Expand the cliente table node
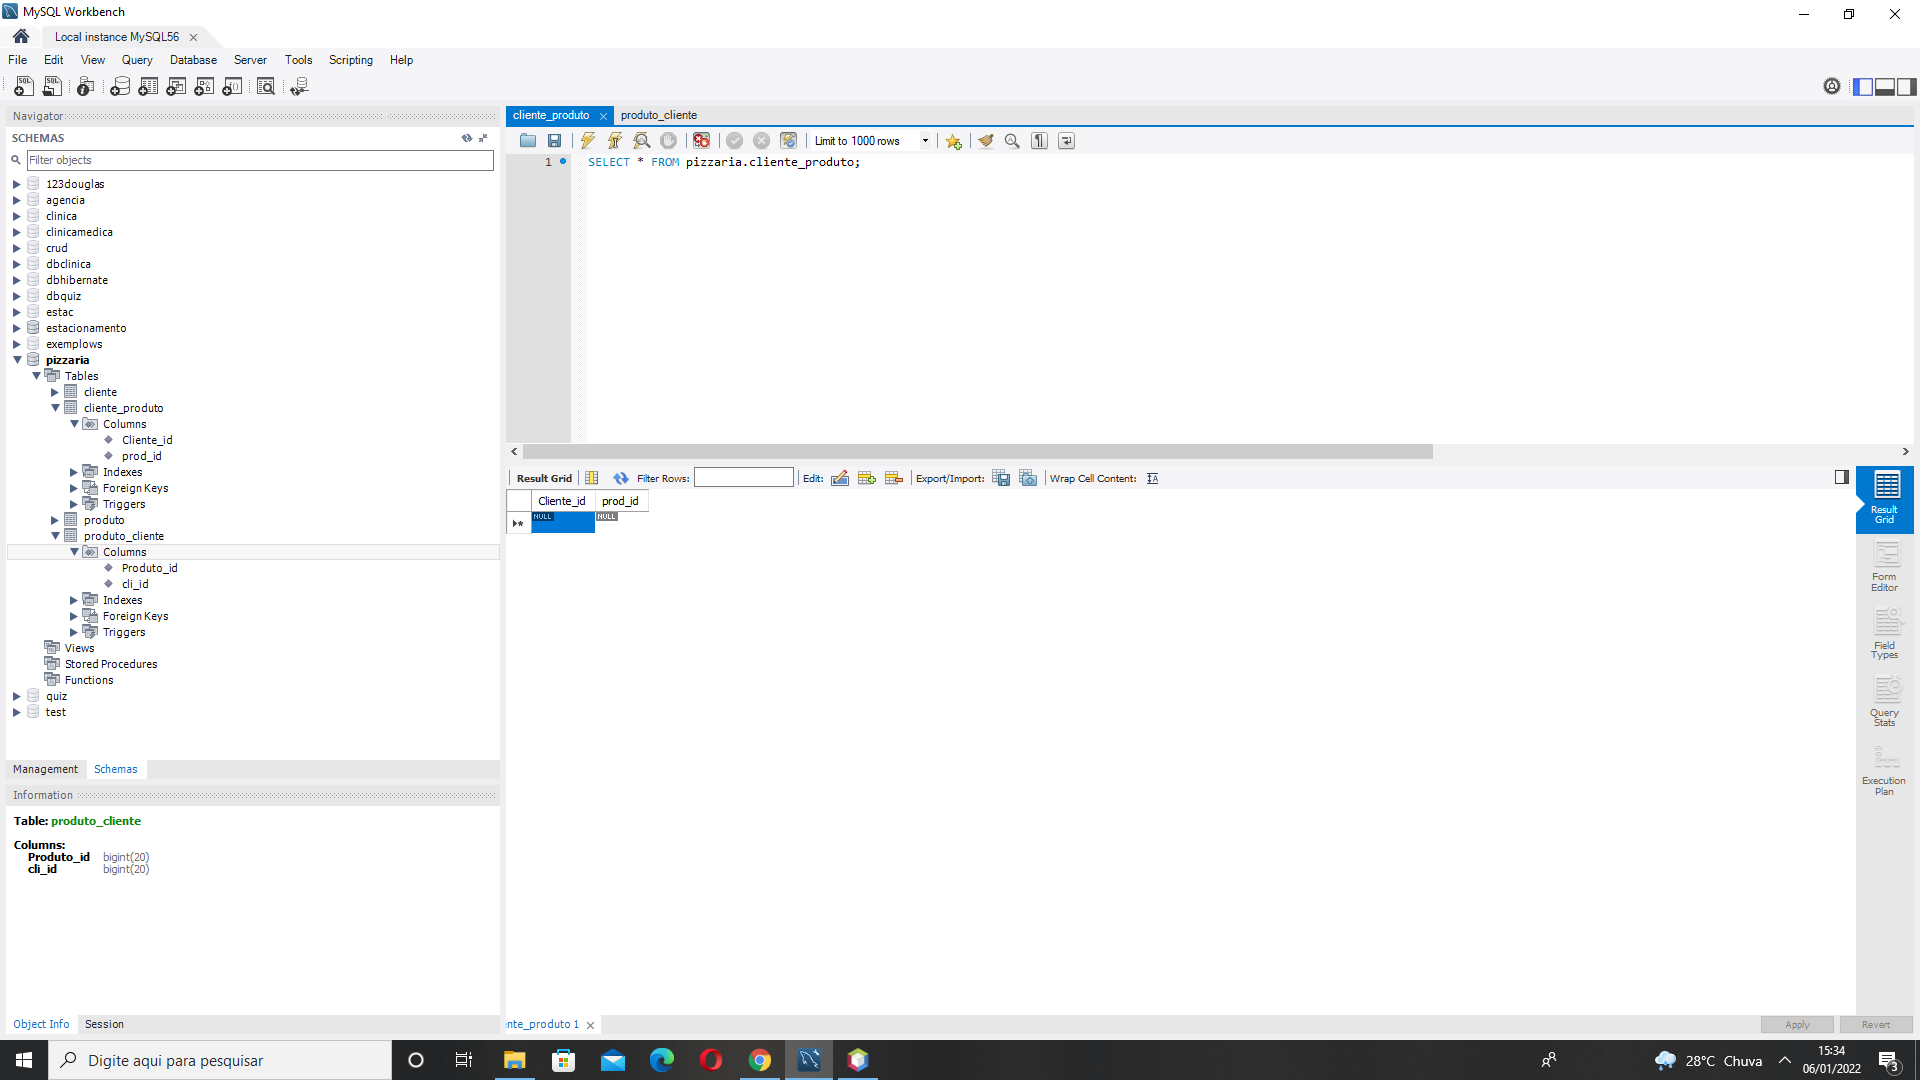1920x1080 pixels. 55,392
